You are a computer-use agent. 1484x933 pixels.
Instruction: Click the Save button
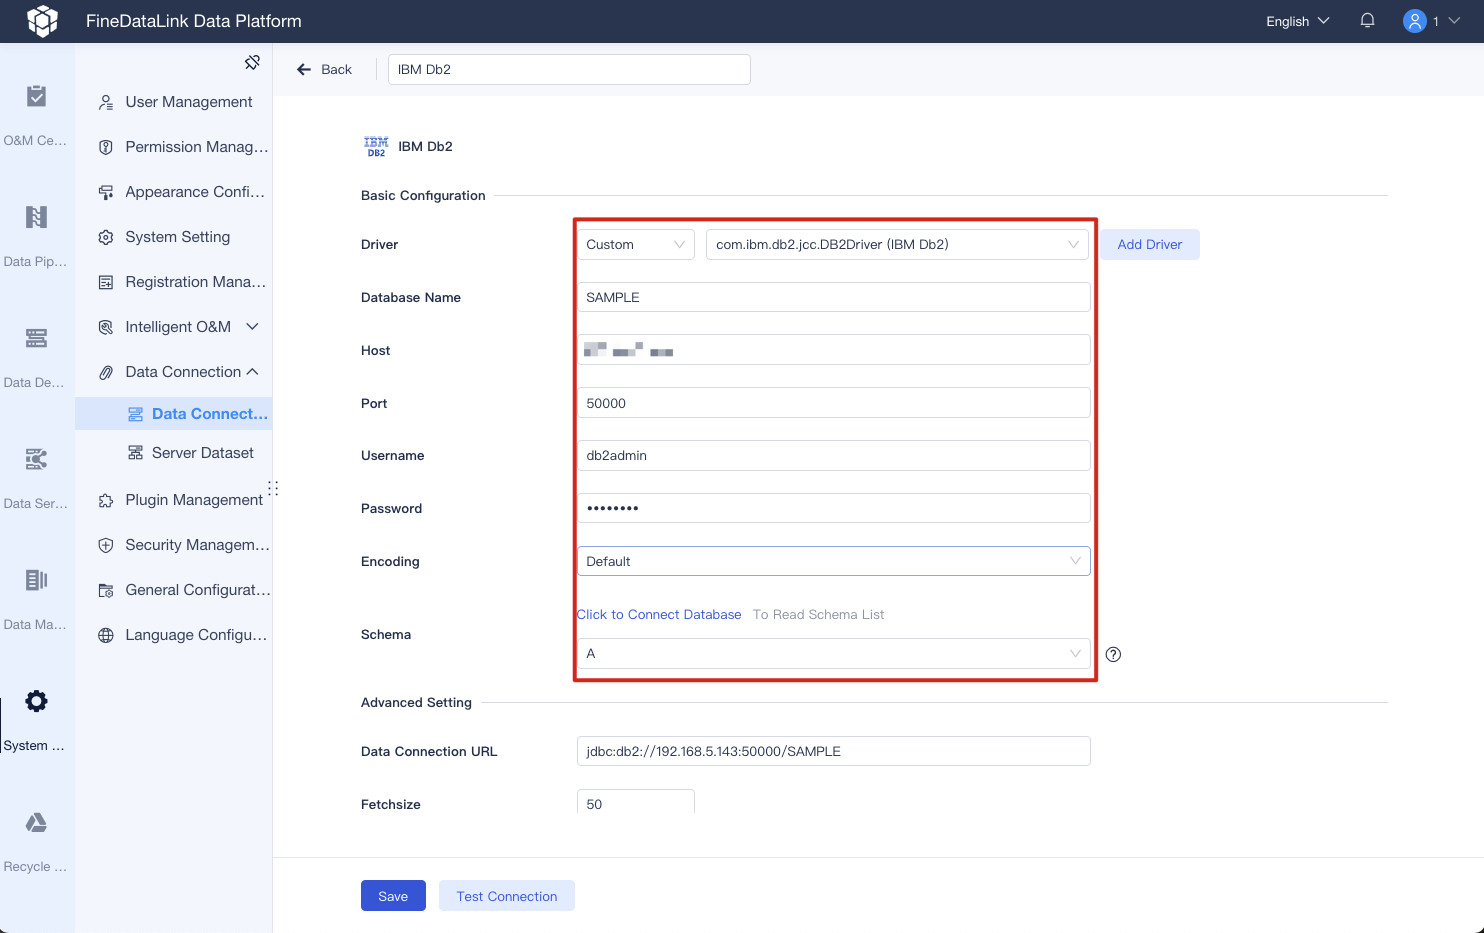pos(393,896)
